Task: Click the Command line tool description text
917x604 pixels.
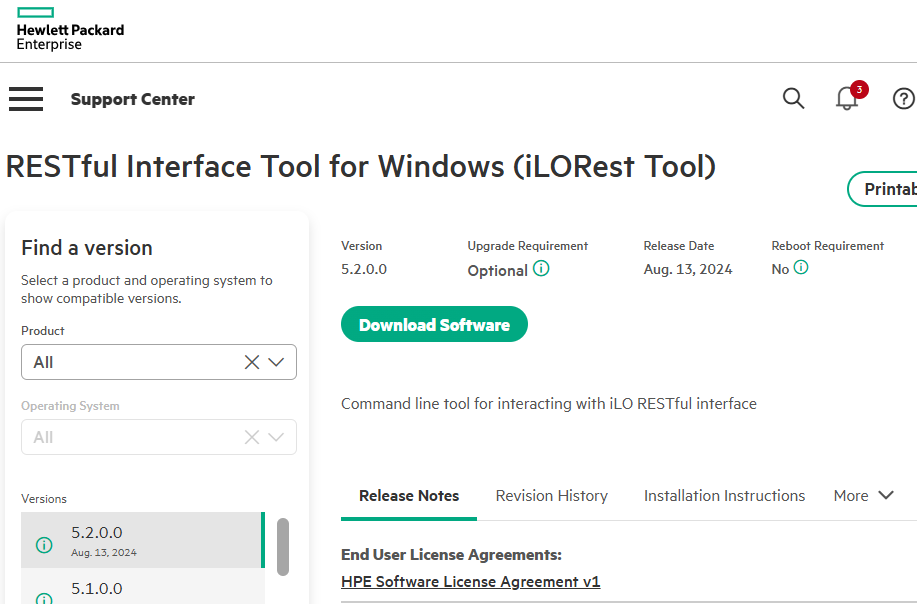Action: coord(549,403)
